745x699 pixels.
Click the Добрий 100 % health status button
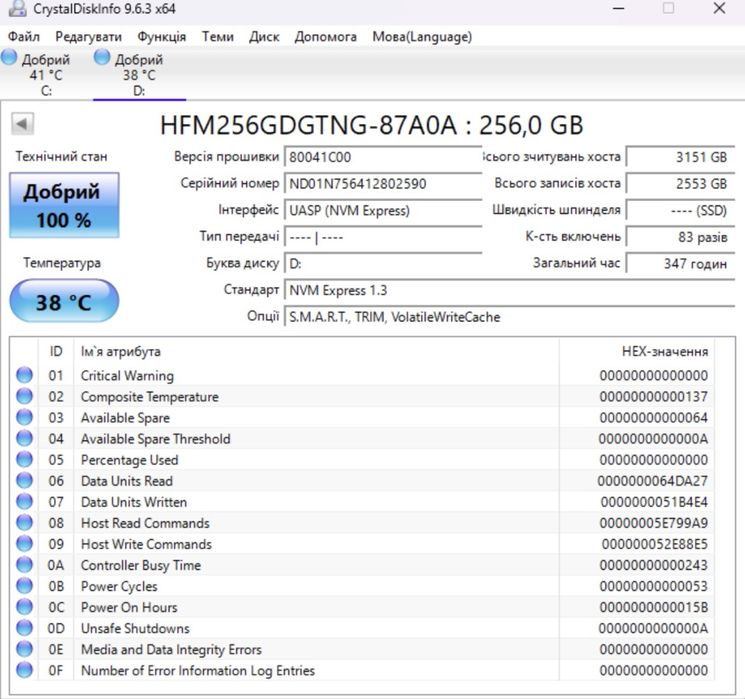click(x=64, y=205)
